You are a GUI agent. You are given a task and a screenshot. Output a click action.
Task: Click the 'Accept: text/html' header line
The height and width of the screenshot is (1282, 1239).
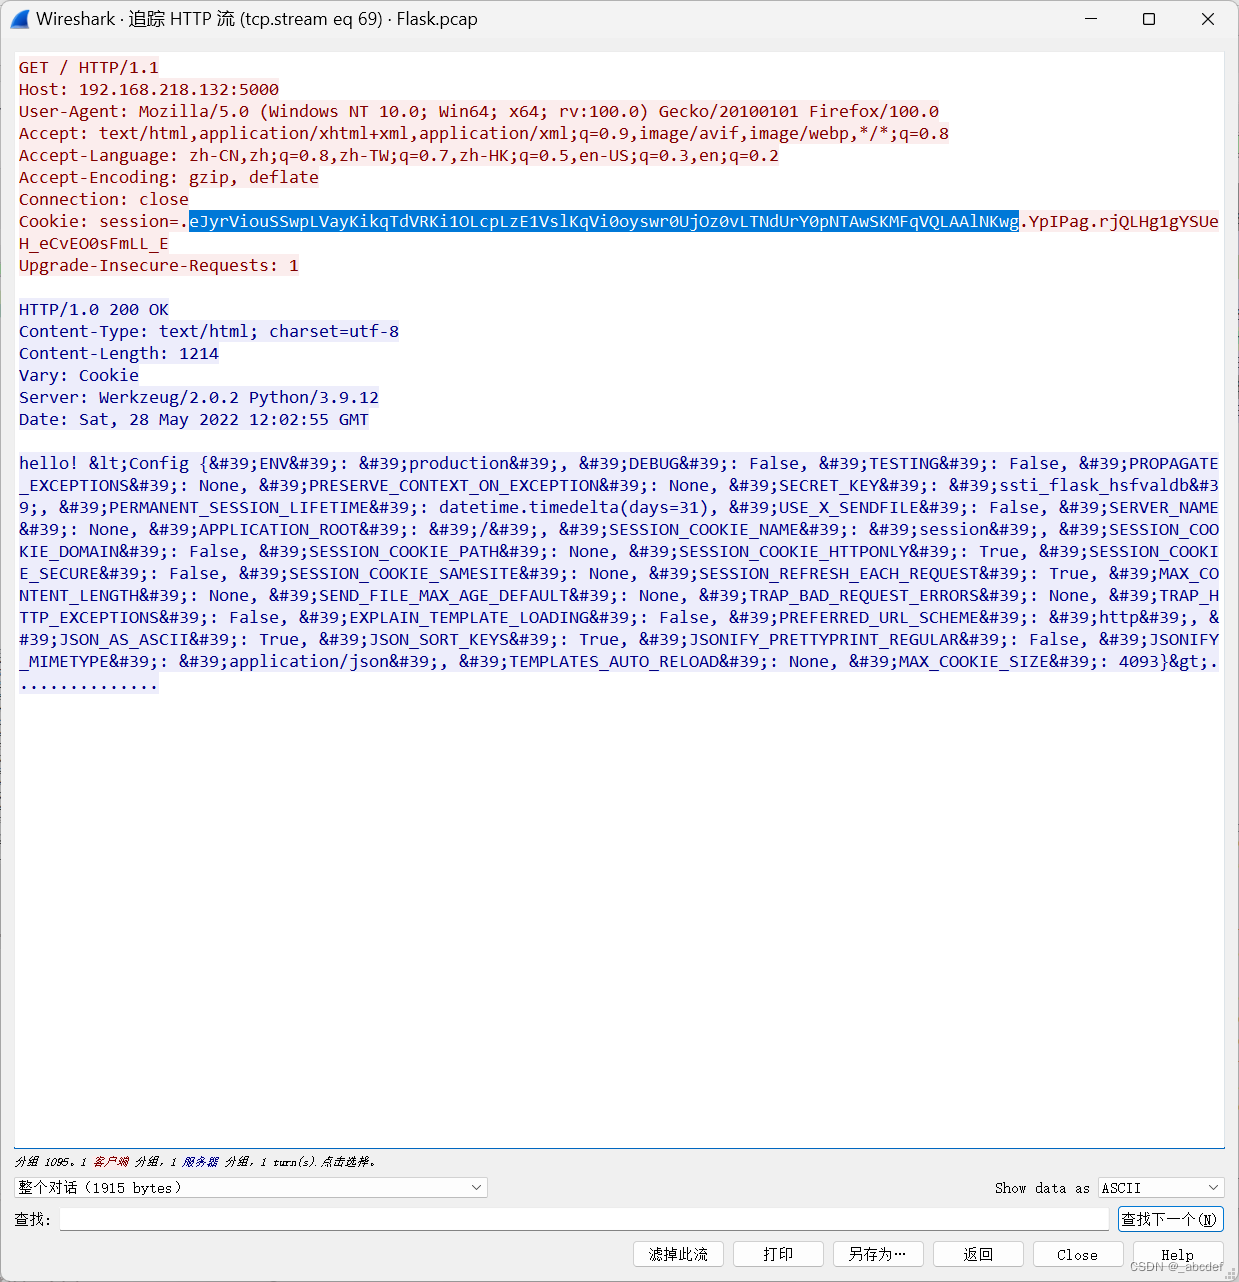484,133
